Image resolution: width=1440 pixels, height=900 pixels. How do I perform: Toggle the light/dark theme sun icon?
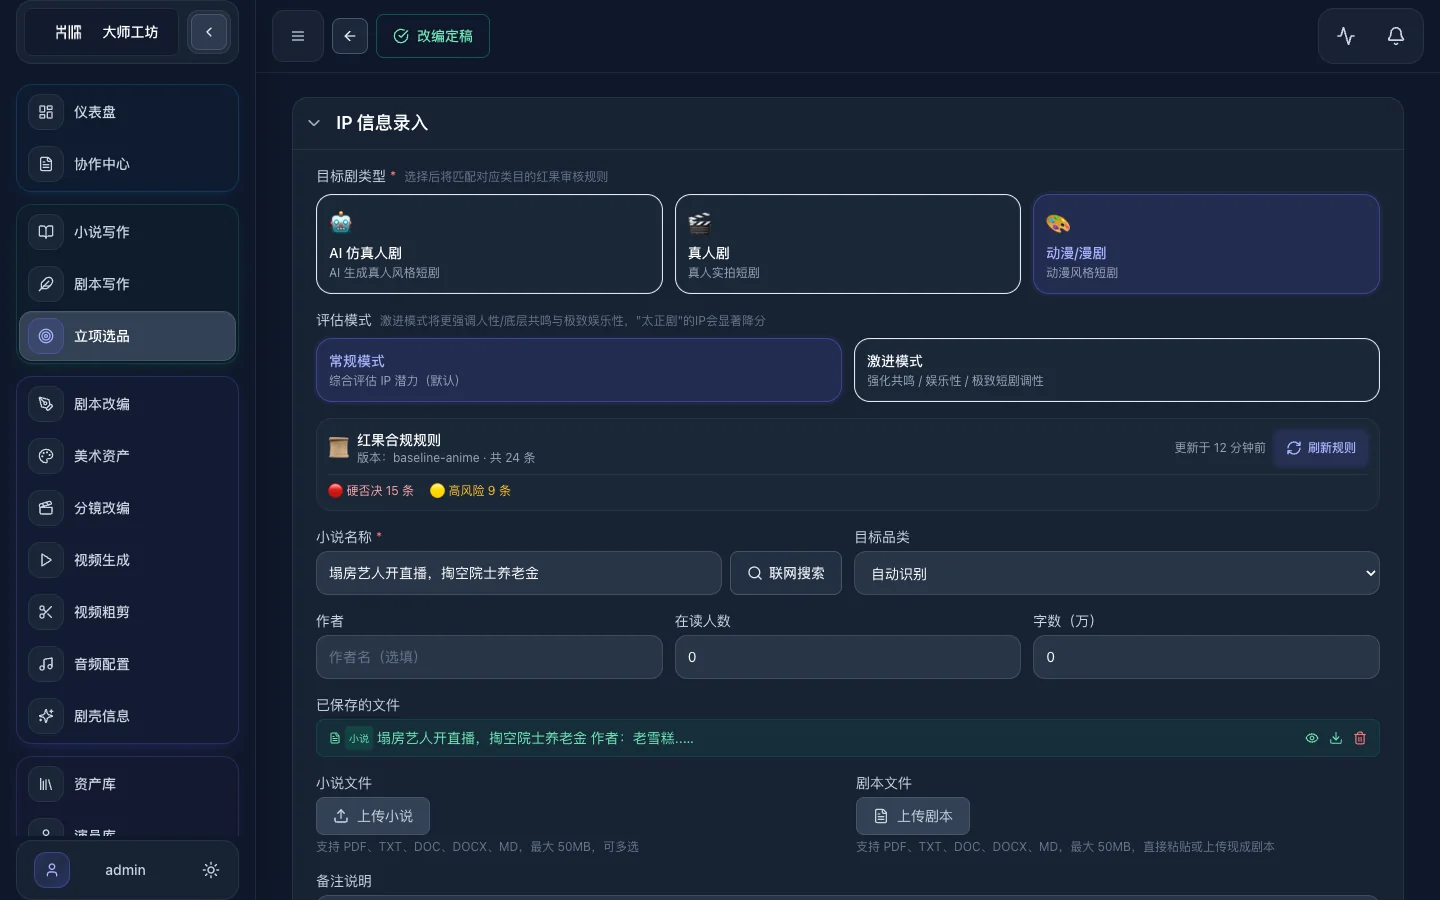tap(211, 870)
